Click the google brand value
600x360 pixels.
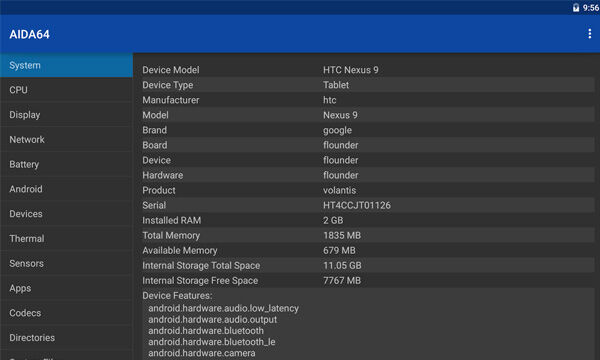337,130
